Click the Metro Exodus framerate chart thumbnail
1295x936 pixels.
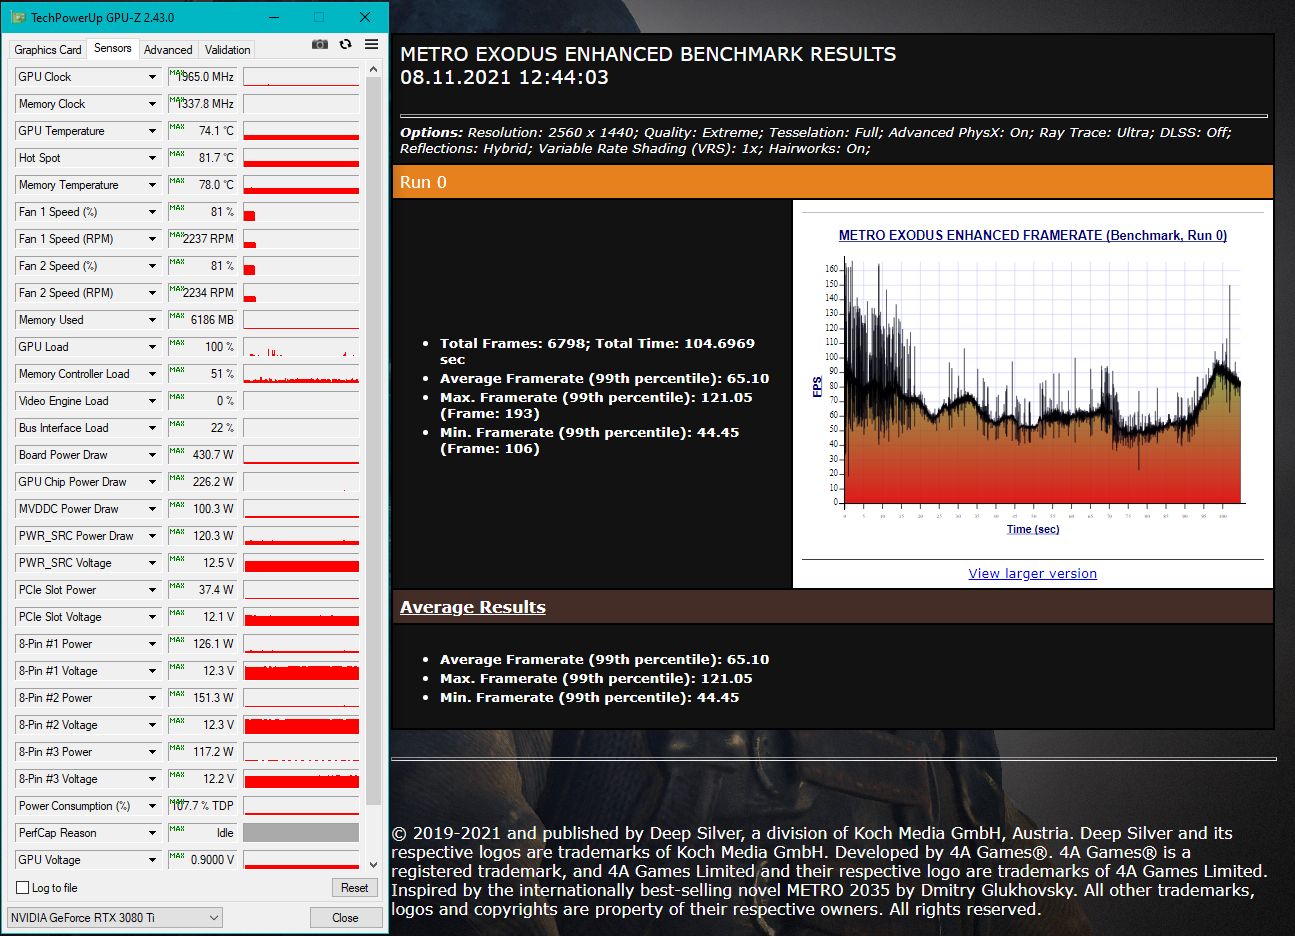[x=1033, y=385]
